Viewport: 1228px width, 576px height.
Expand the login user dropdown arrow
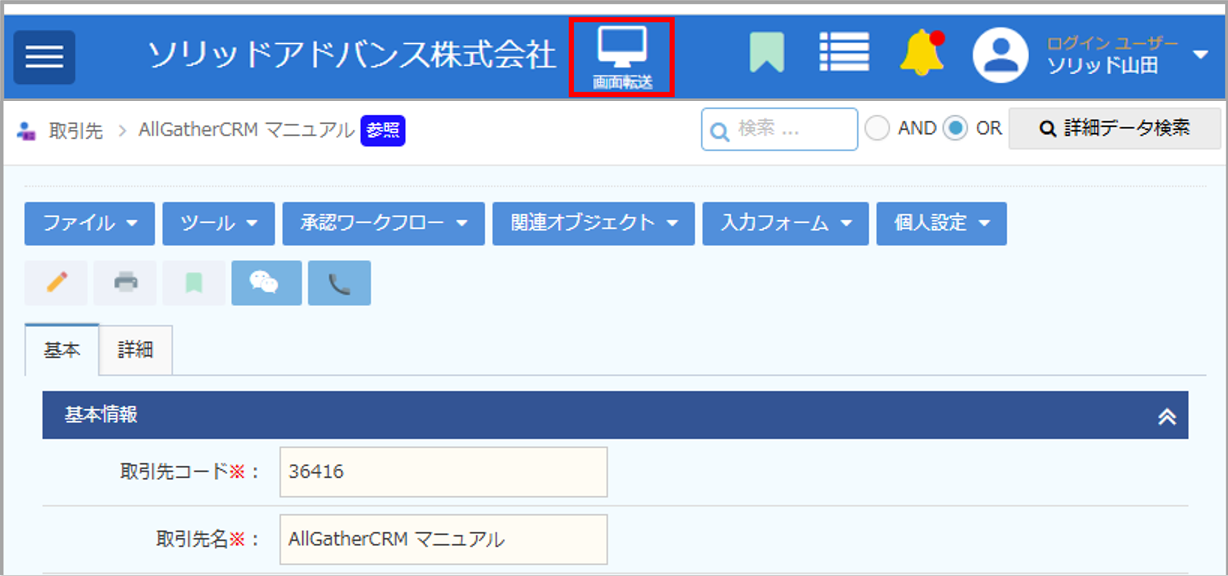pyautogui.click(x=1202, y=55)
